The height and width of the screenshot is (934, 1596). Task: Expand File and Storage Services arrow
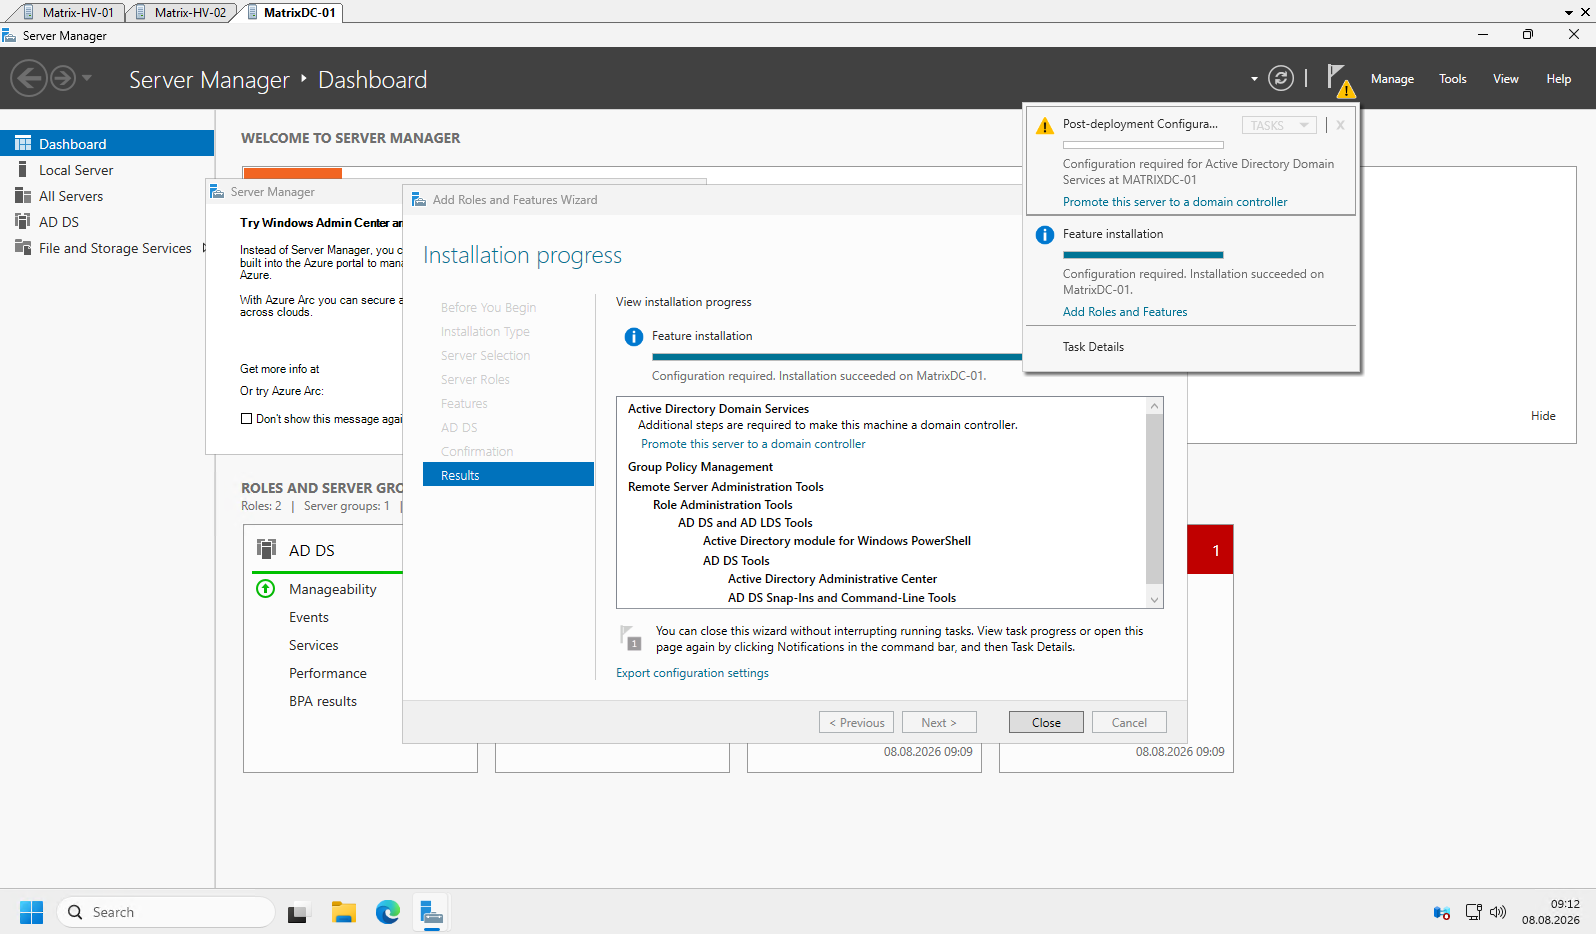(204, 248)
